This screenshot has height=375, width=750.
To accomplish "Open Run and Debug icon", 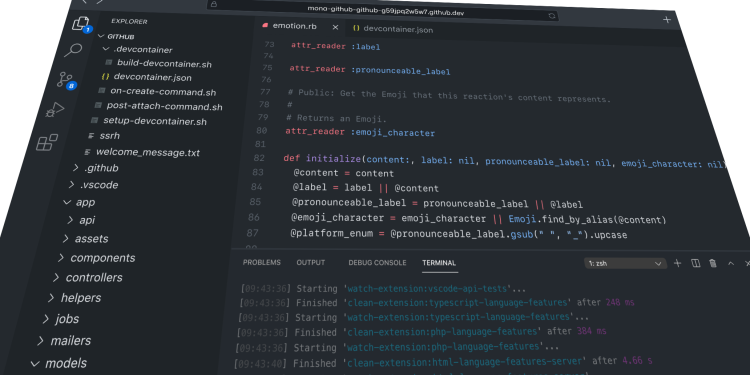I will pos(55,110).
